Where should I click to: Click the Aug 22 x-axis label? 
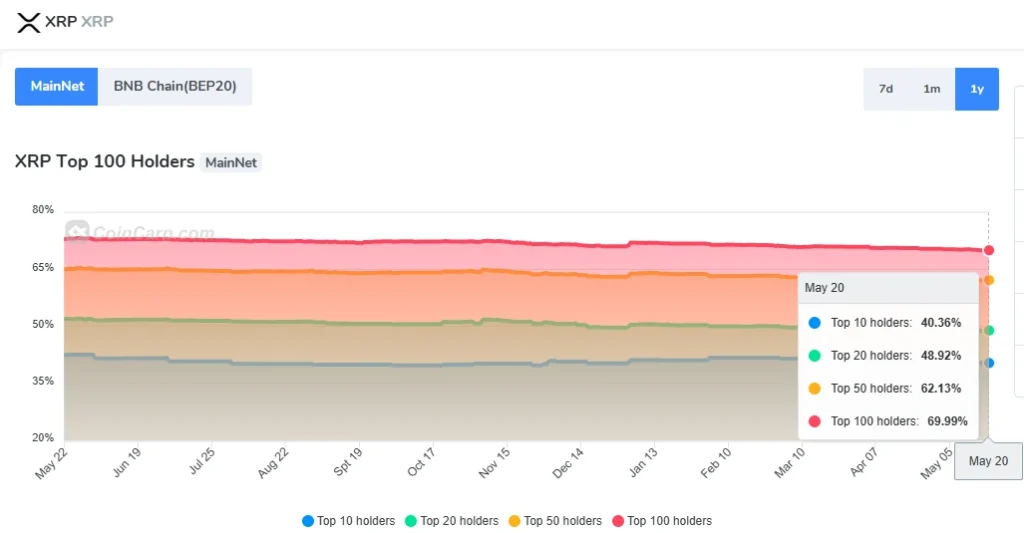(x=272, y=463)
